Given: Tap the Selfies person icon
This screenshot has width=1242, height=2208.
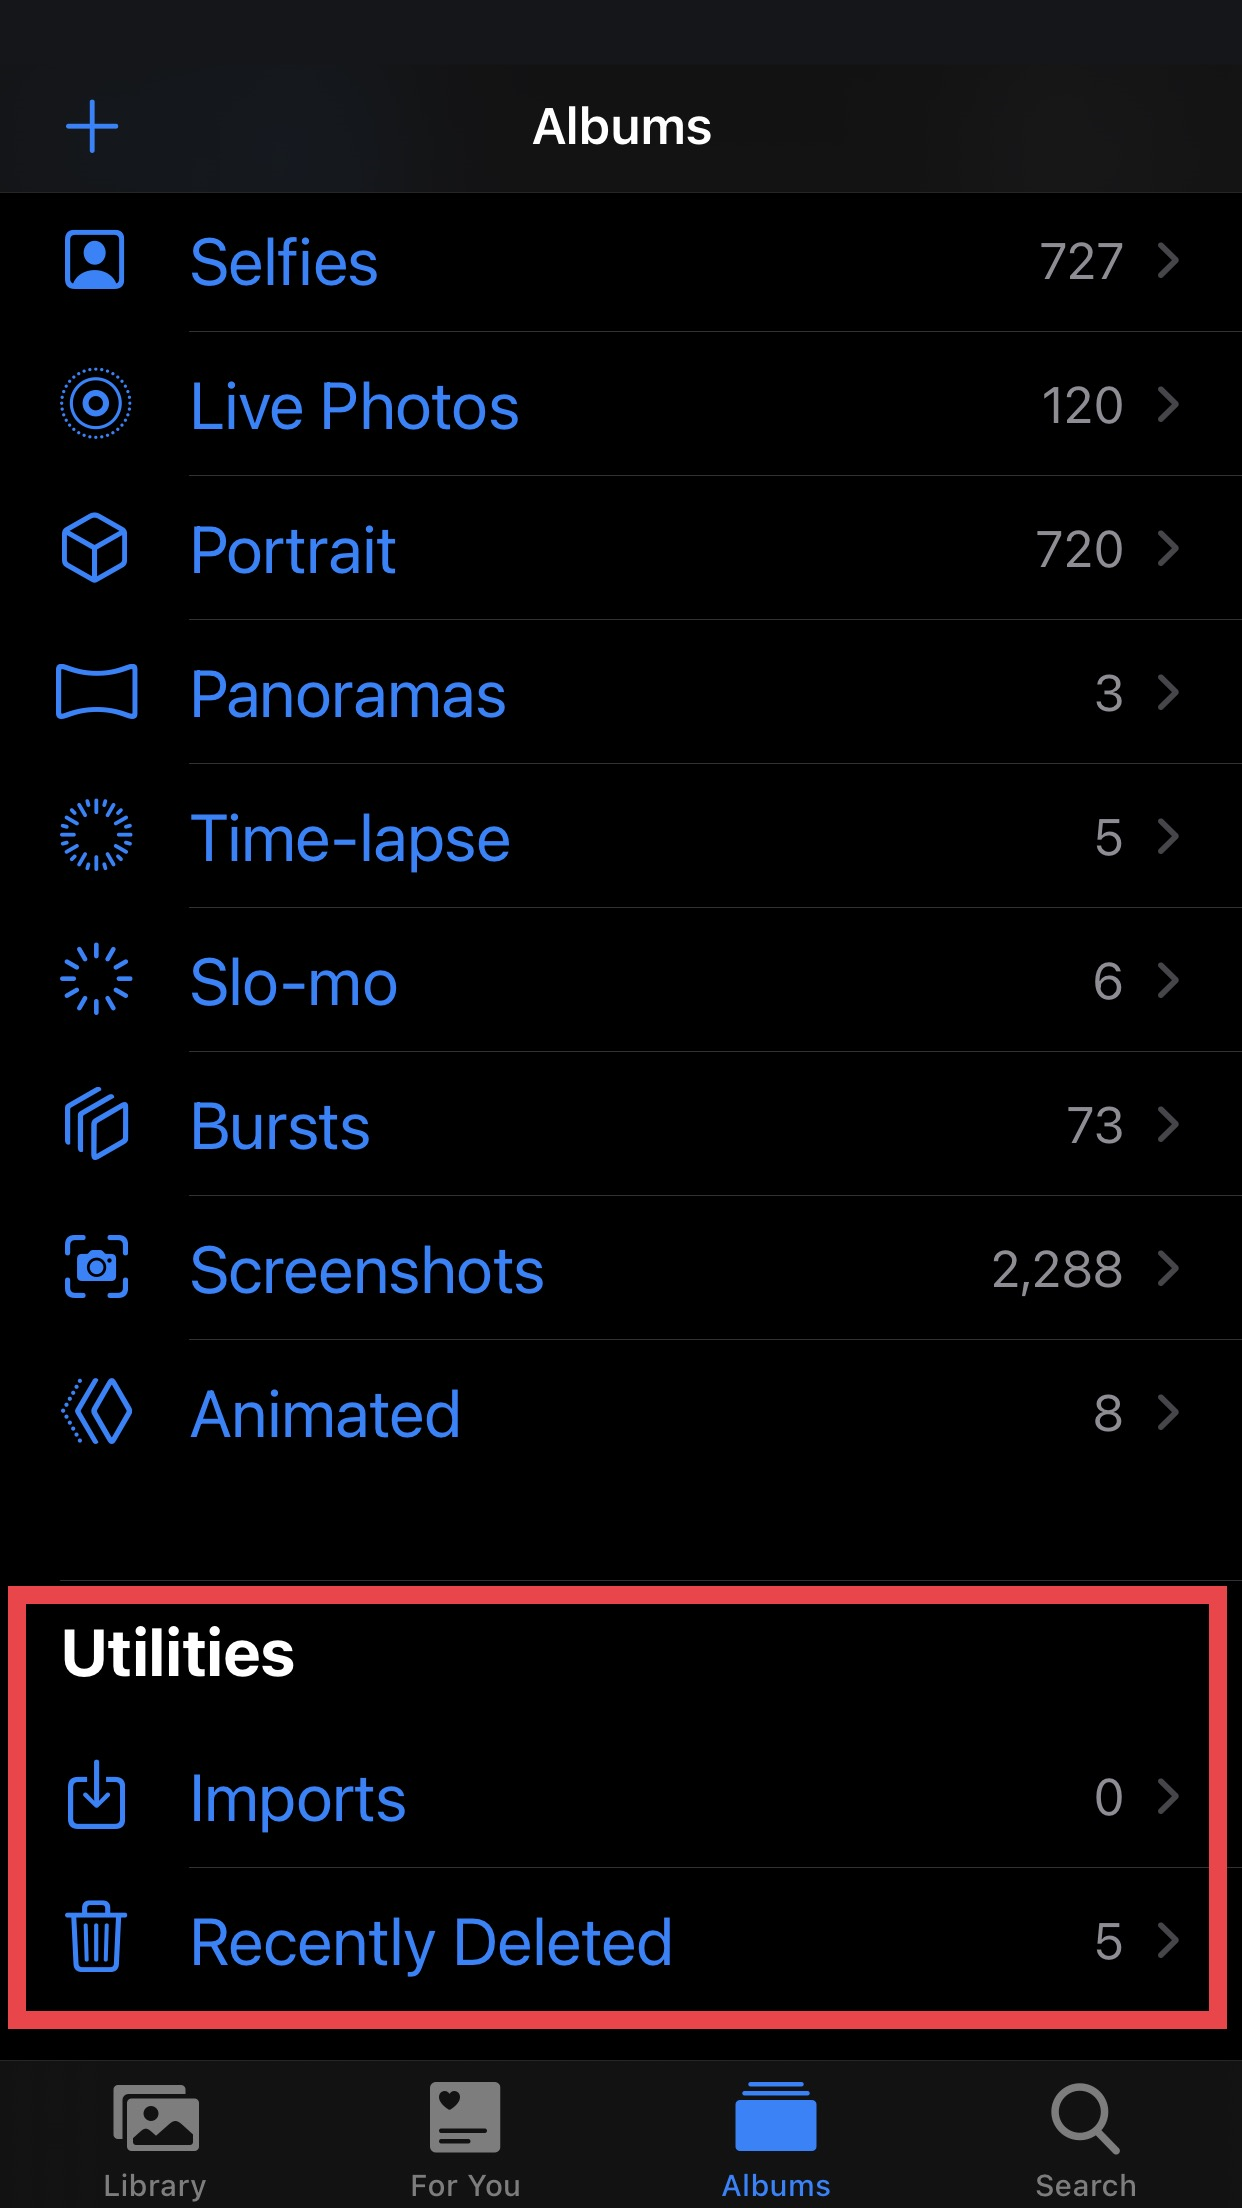Looking at the screenshot, I should pos(95,261).
